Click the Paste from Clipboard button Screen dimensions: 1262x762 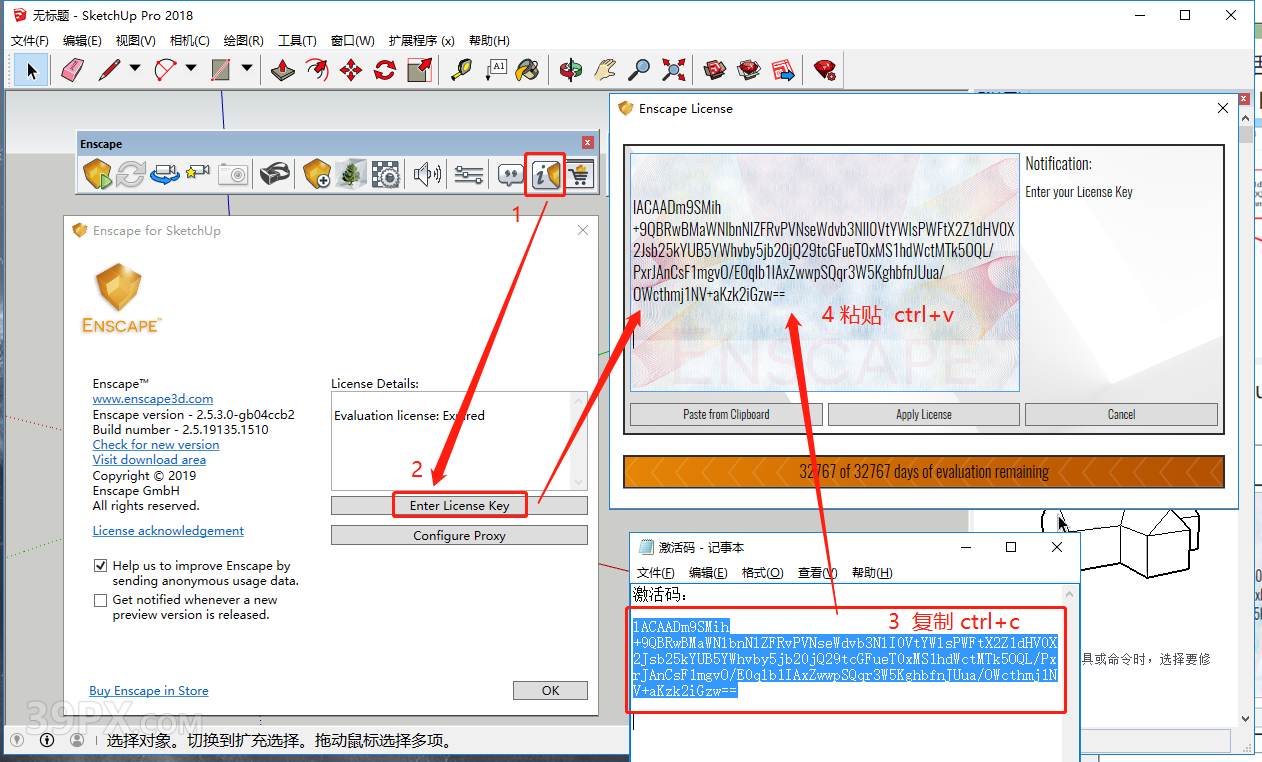click(725, 414)
